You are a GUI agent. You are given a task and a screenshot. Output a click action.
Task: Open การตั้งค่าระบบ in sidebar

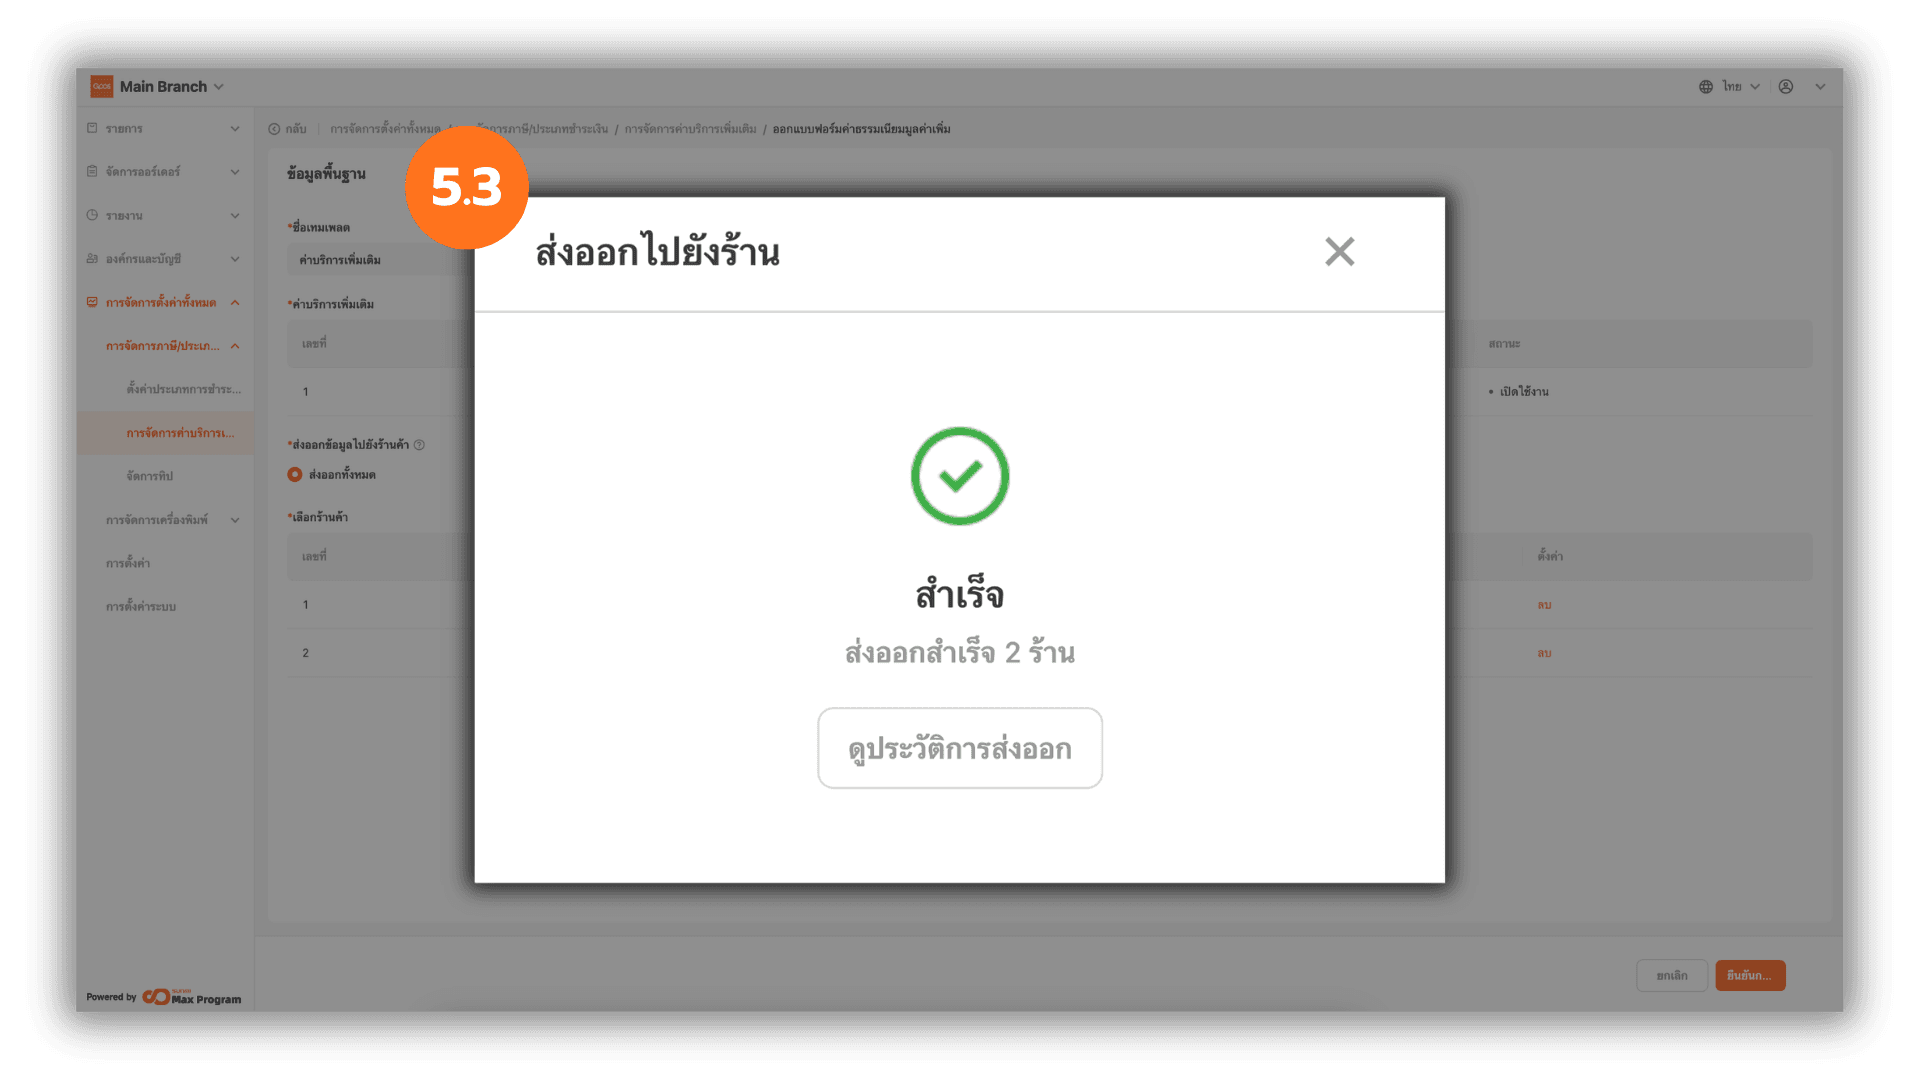tap(141, 607)
